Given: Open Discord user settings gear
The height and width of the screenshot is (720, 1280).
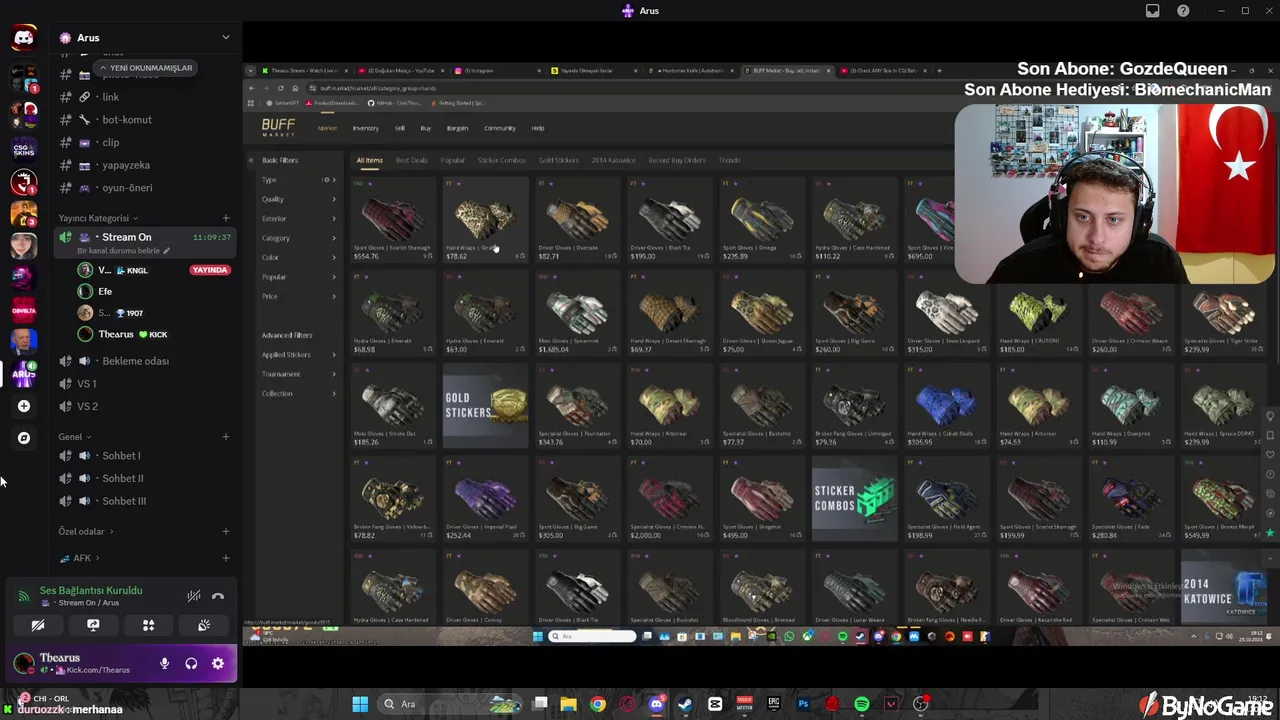Looking at the screenshot, I should (217, 663).
